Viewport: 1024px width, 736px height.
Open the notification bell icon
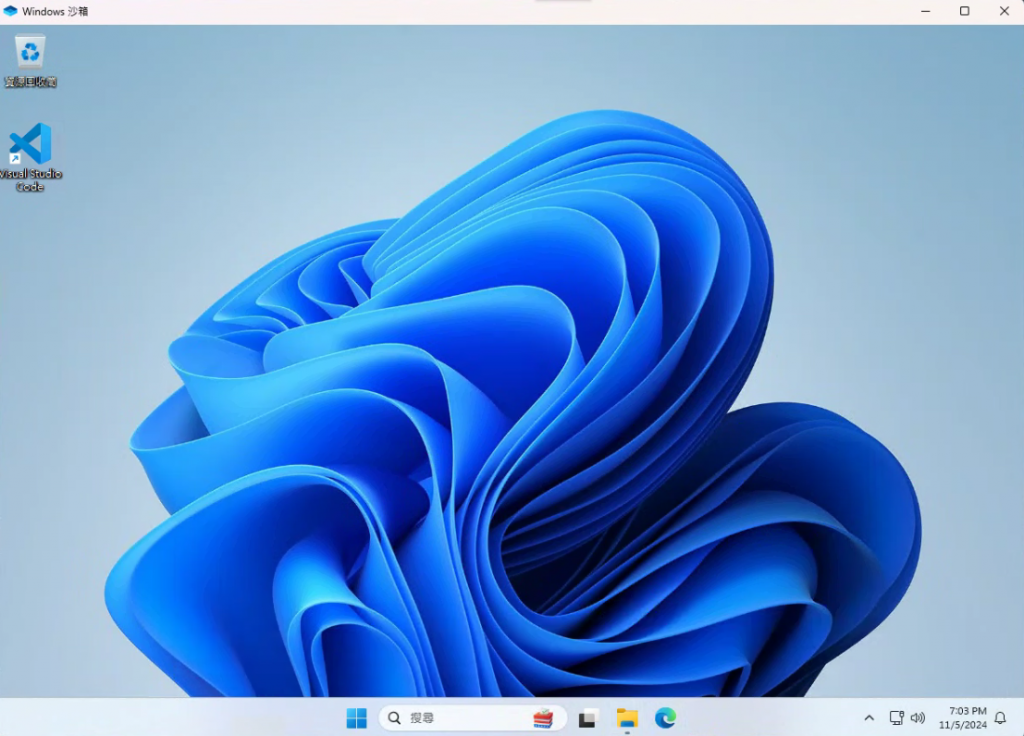[1000, 718]
